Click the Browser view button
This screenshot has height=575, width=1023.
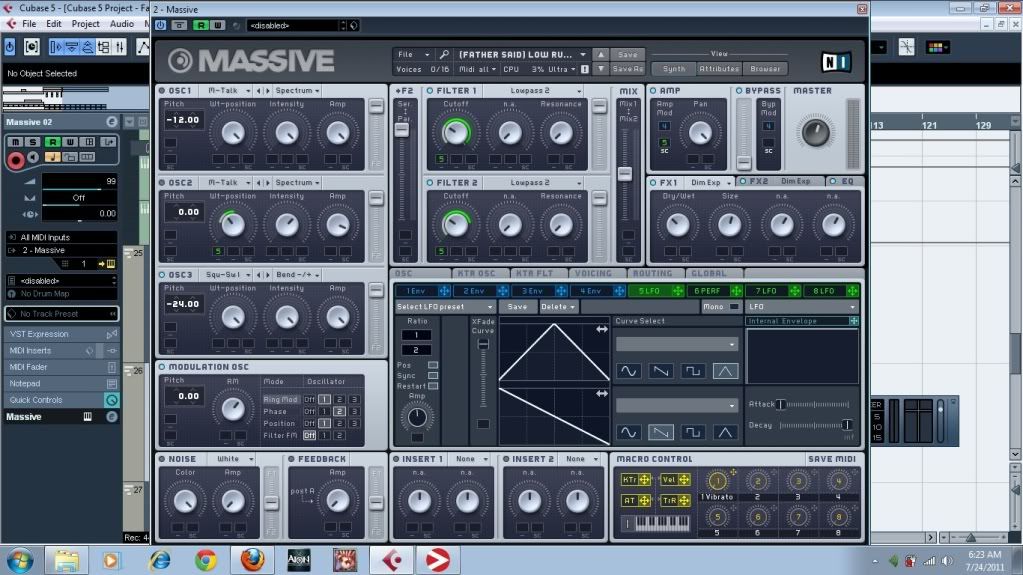[x=765, y=69]
